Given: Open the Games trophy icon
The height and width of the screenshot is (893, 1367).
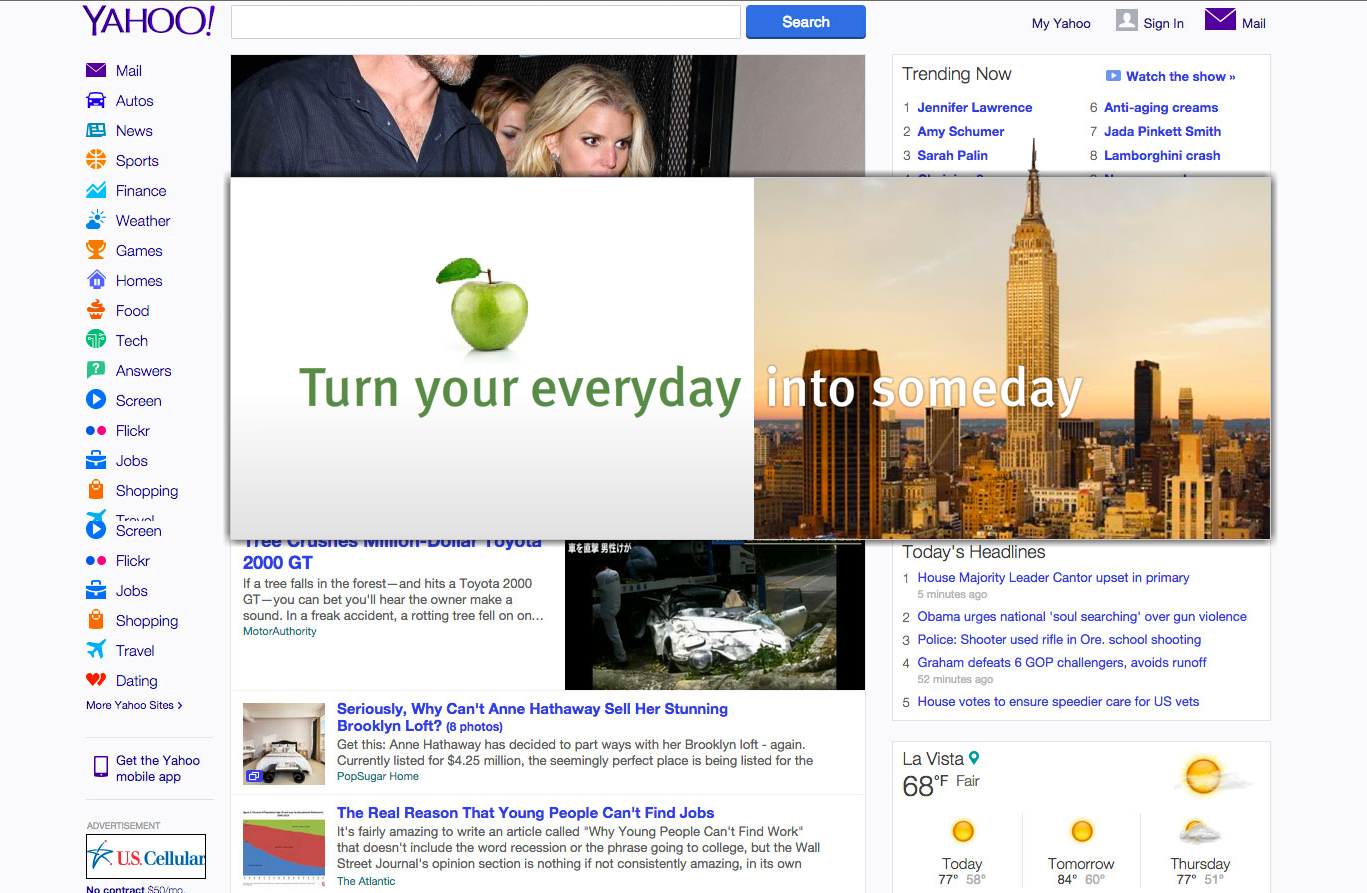Looking at the screenshot, I should [96, 250].
